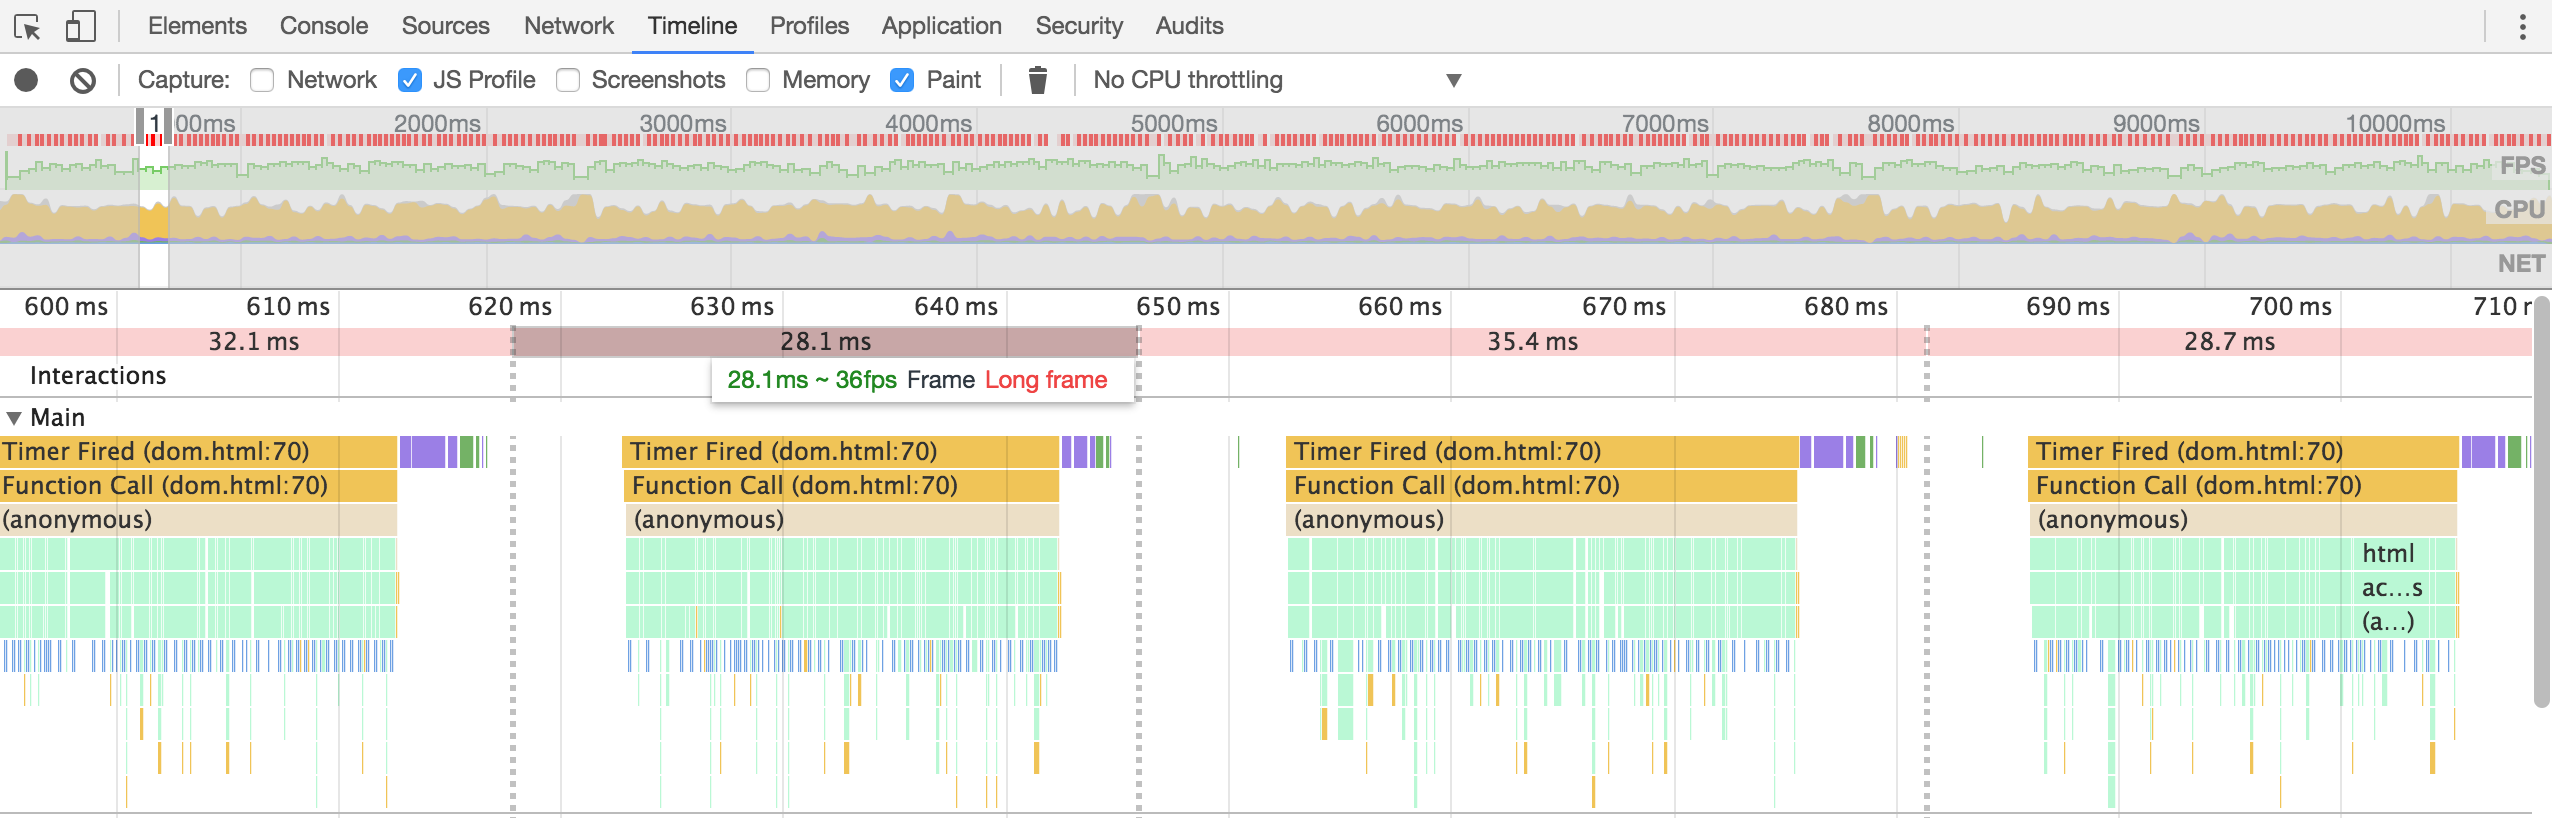Select the 32.1 ms frame bar
2552x822 pixels.
coord(254,342)
